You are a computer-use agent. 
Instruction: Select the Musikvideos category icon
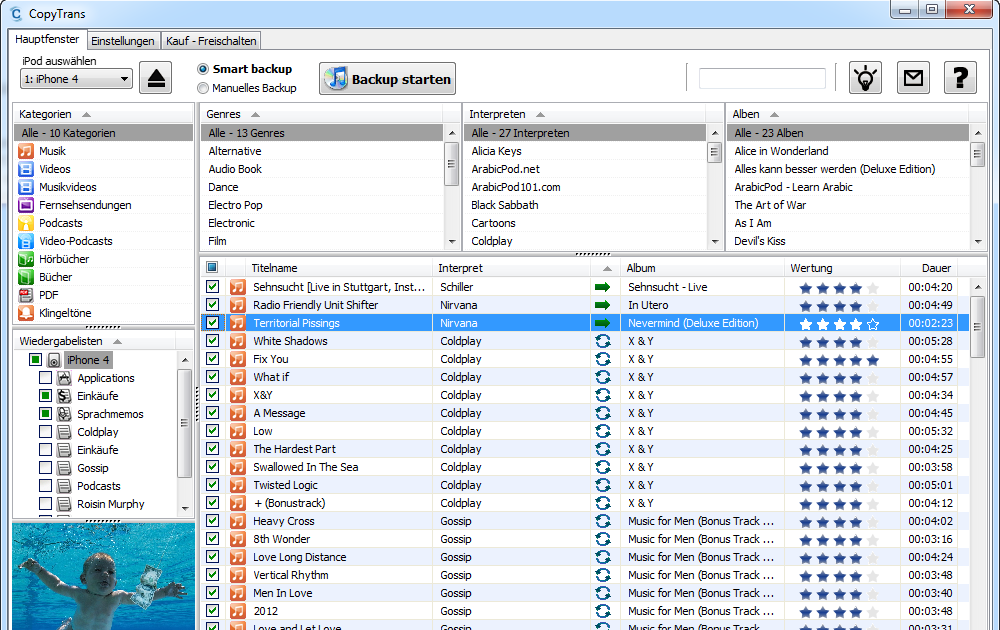pos(26,187)
